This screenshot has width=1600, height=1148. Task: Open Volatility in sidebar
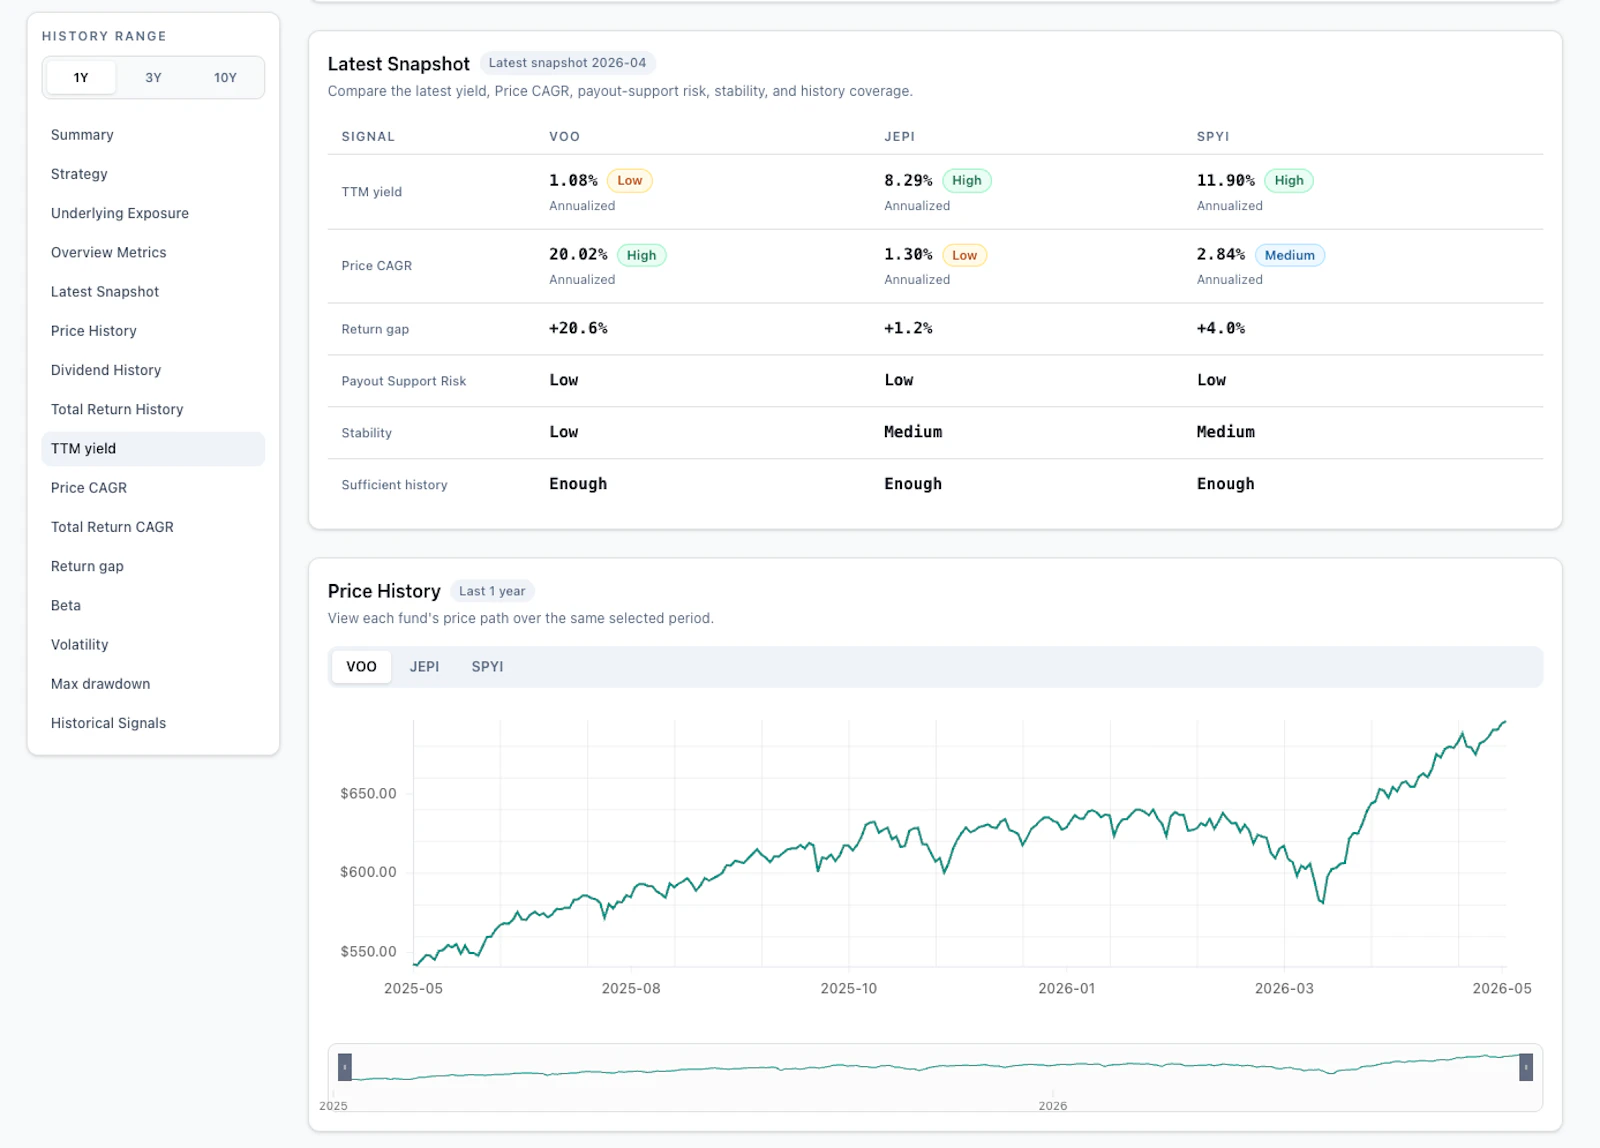coord(153,645)
